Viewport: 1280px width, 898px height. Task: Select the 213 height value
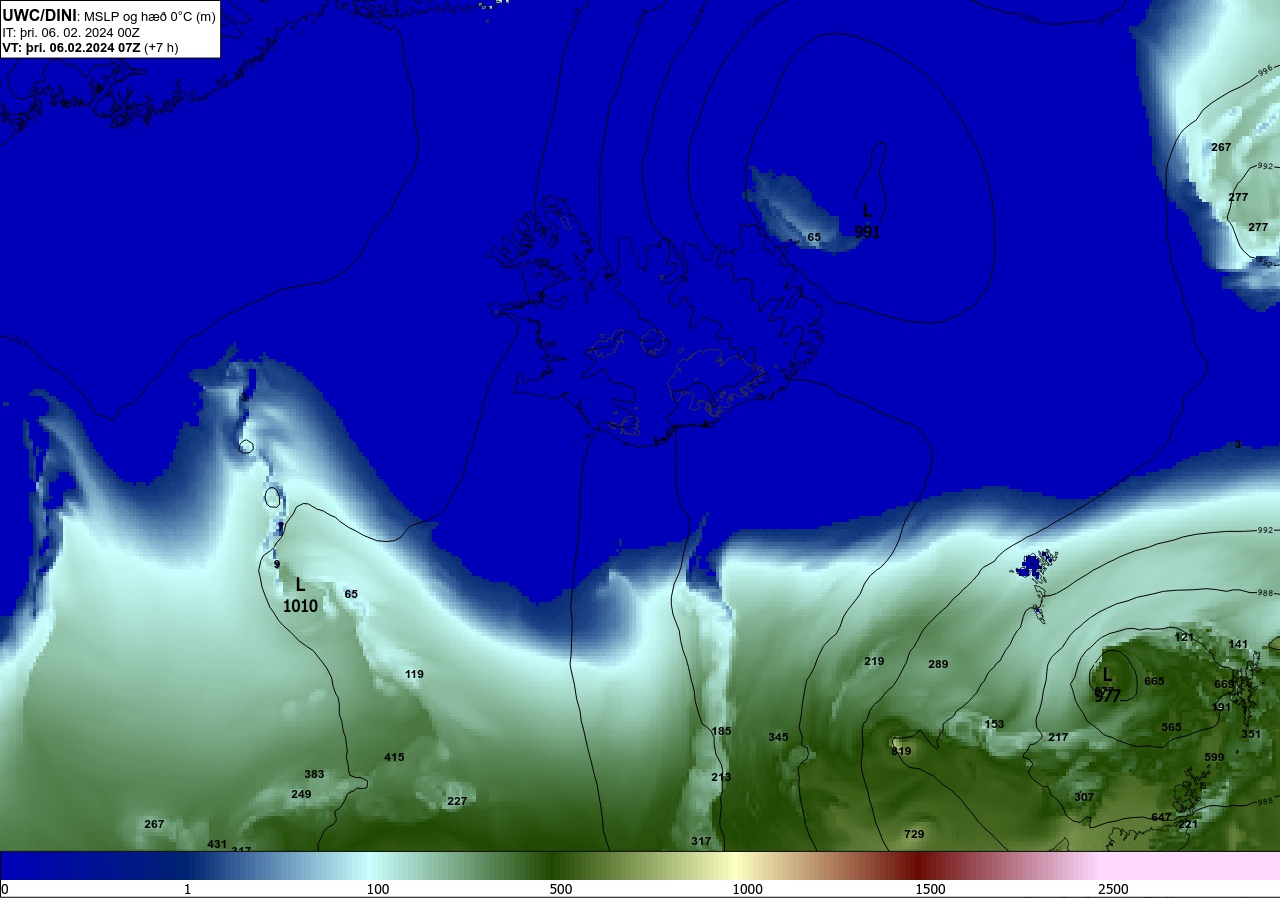(x=721, y=777)
